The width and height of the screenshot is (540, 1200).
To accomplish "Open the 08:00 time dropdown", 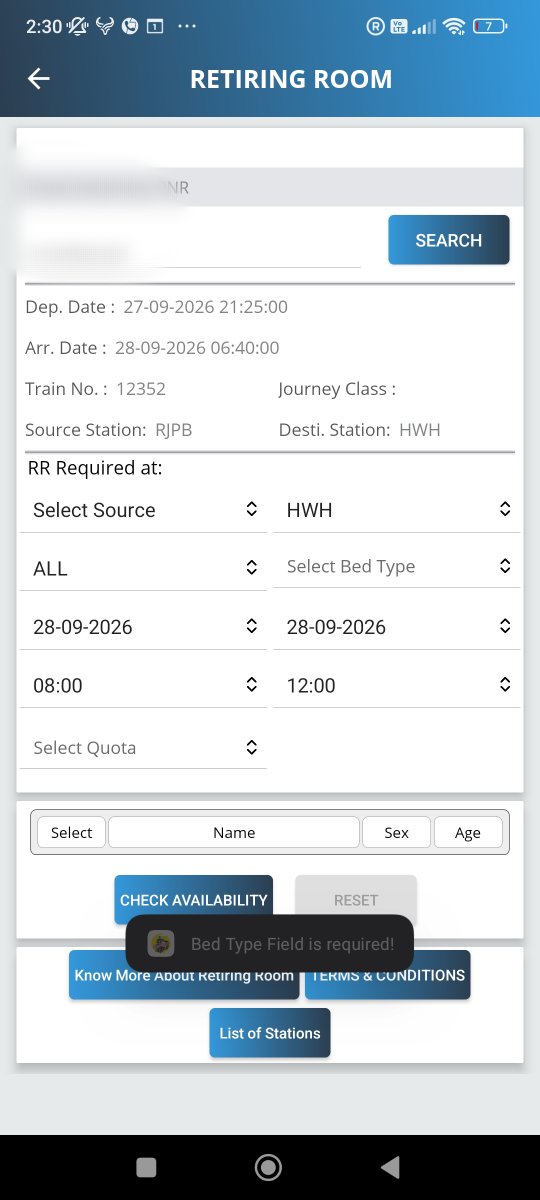I will coord(143,685).
